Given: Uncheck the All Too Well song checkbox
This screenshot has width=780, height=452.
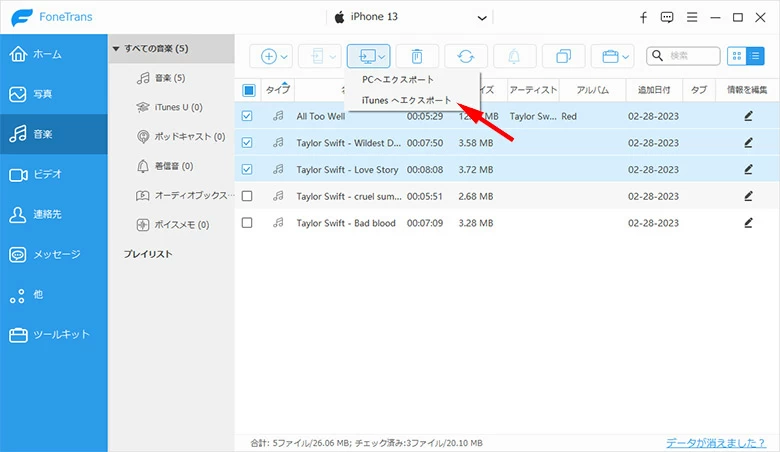Looking at the screenshot, I should 247,116.
